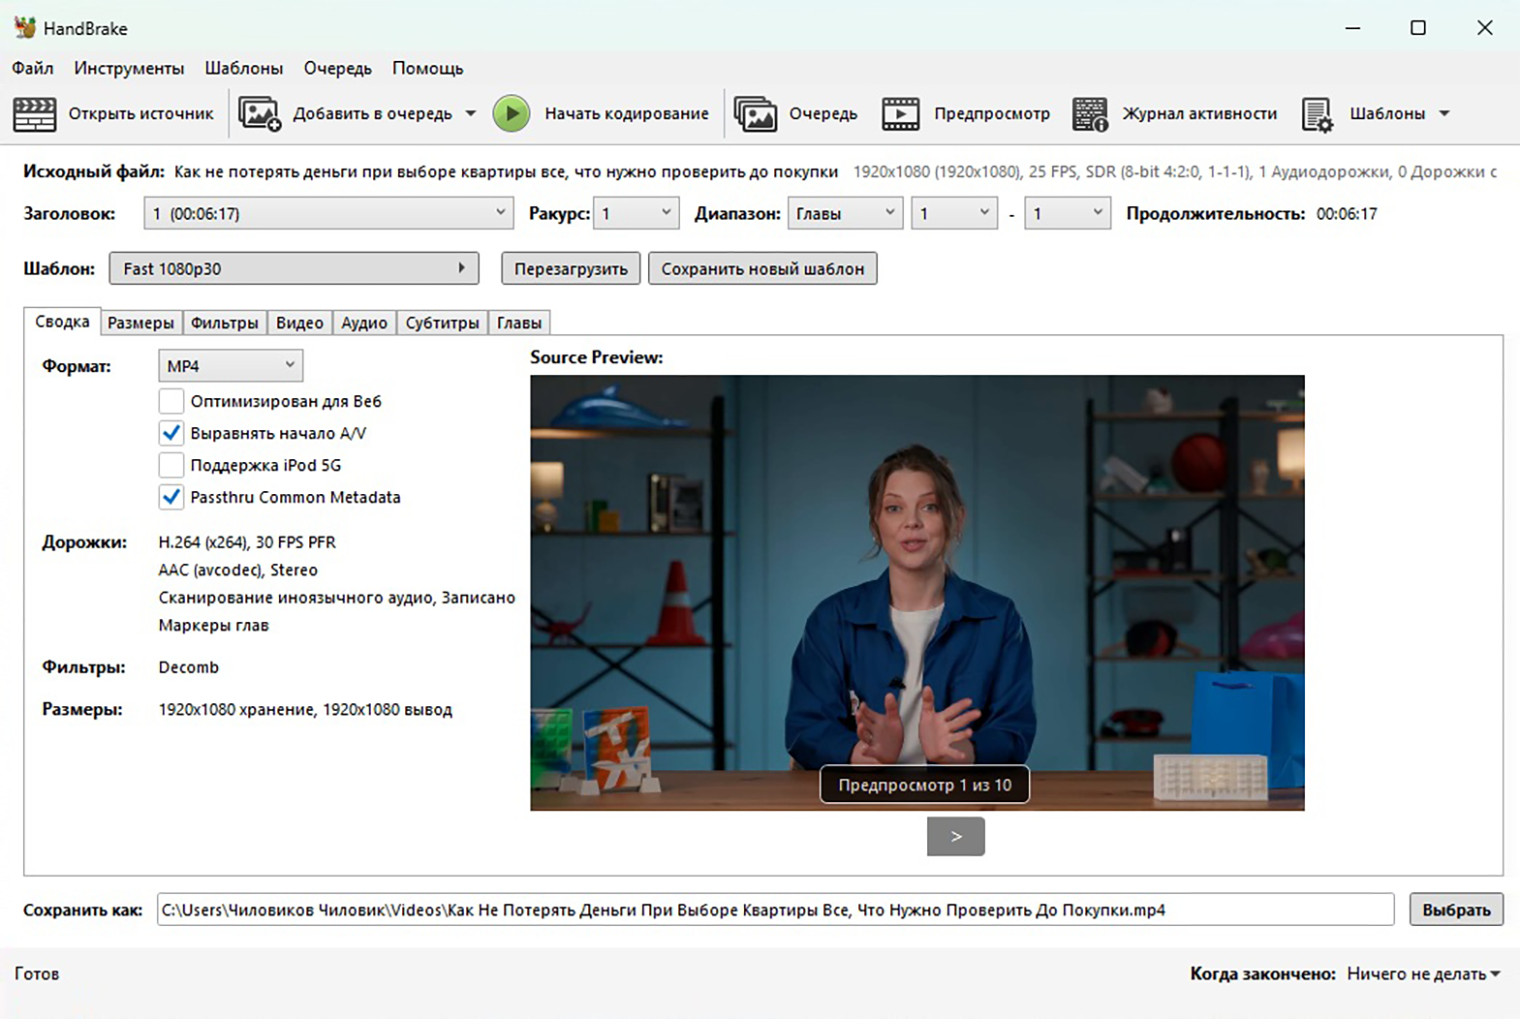Click the Маркеры глав text
Screen dimensions: 1520x1019
point(213,625)
